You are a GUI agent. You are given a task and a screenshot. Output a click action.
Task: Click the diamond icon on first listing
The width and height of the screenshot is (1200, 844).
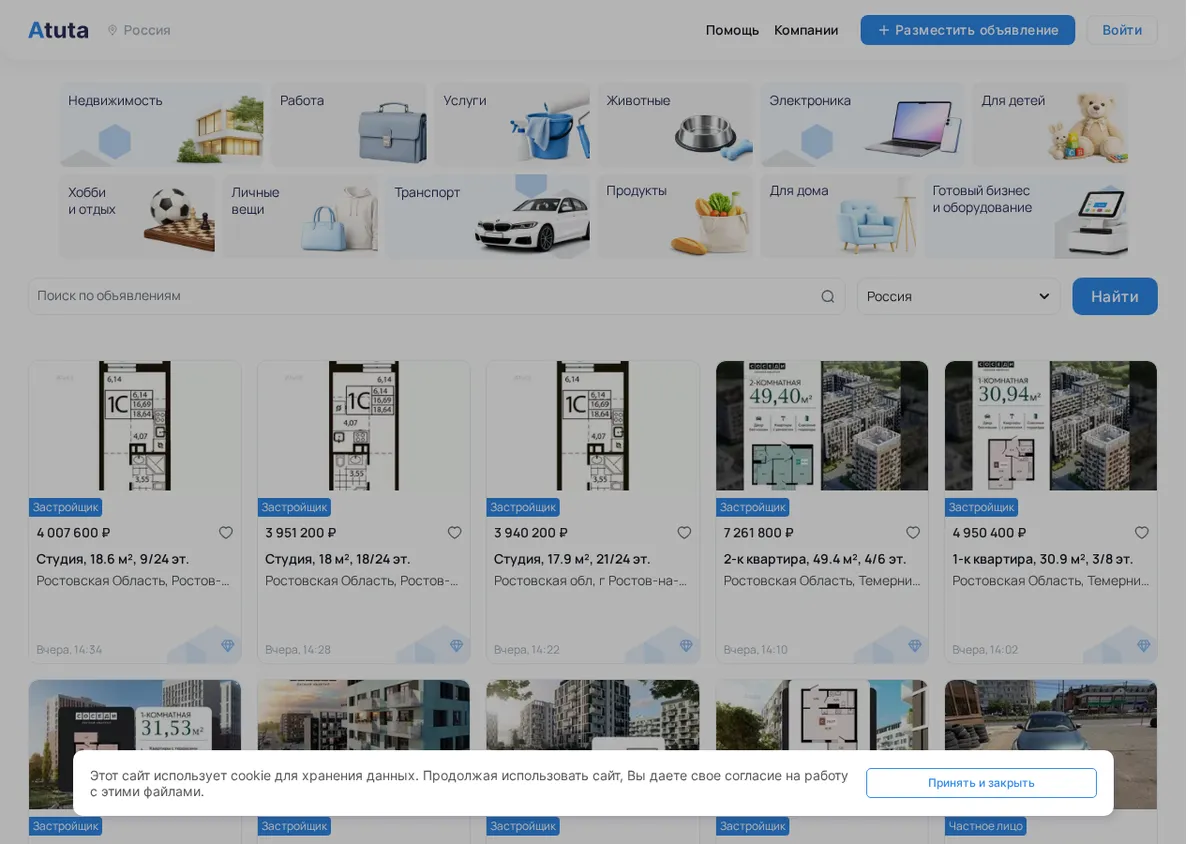[227, 646]
